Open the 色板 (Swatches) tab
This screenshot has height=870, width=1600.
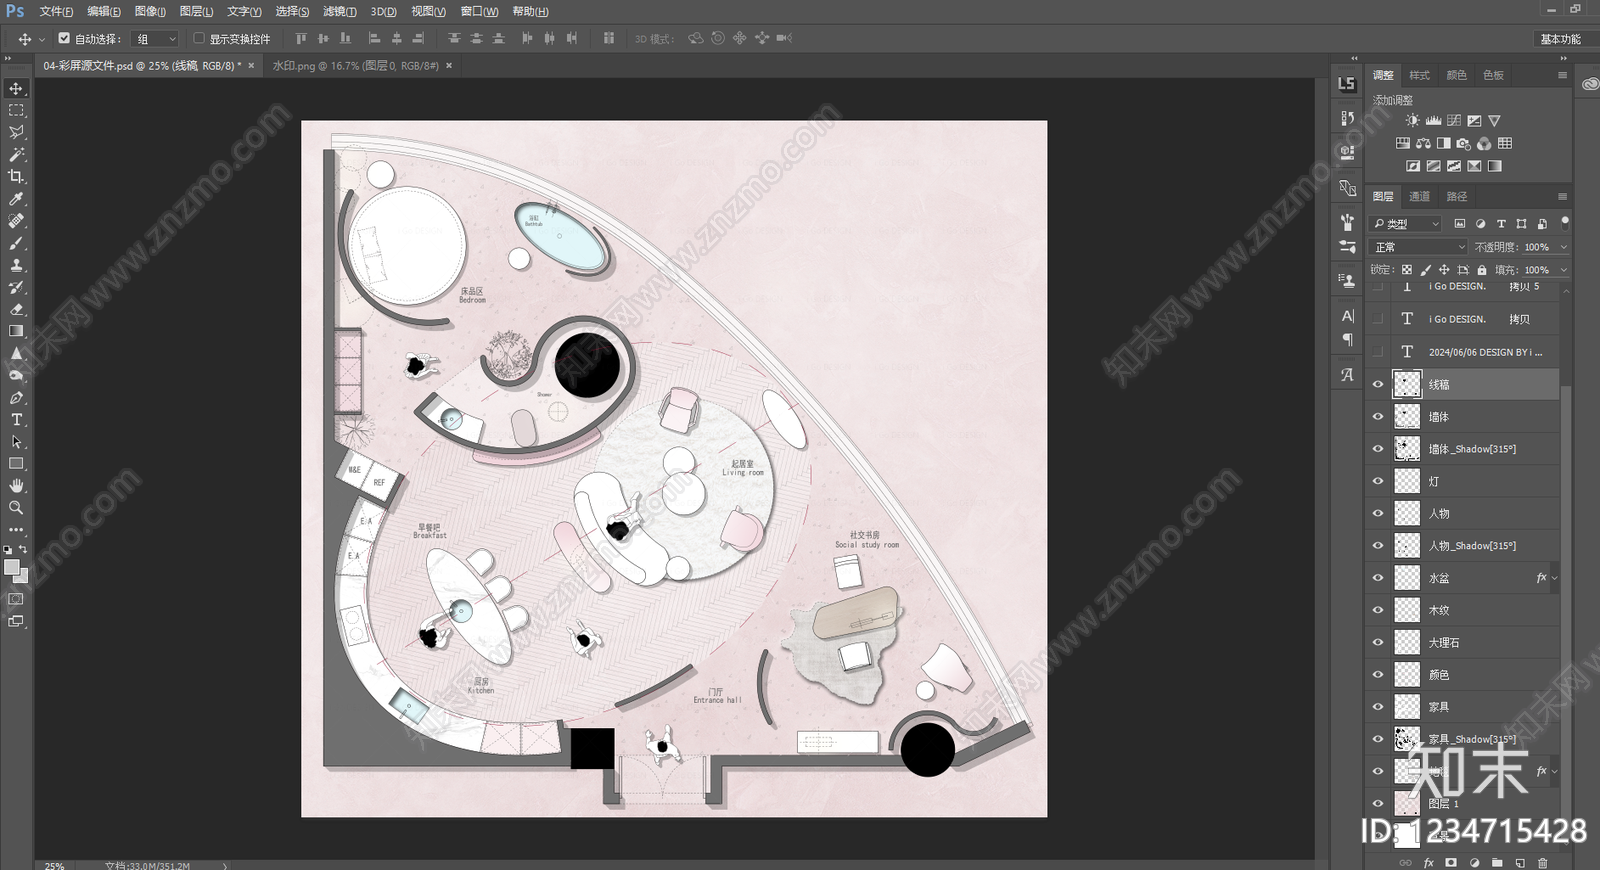tap(1493, 75)
